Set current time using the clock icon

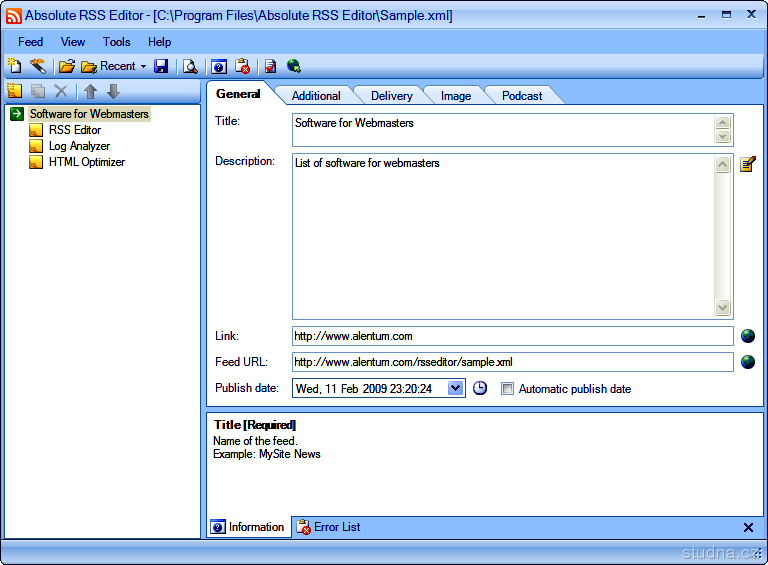point(480,388)
